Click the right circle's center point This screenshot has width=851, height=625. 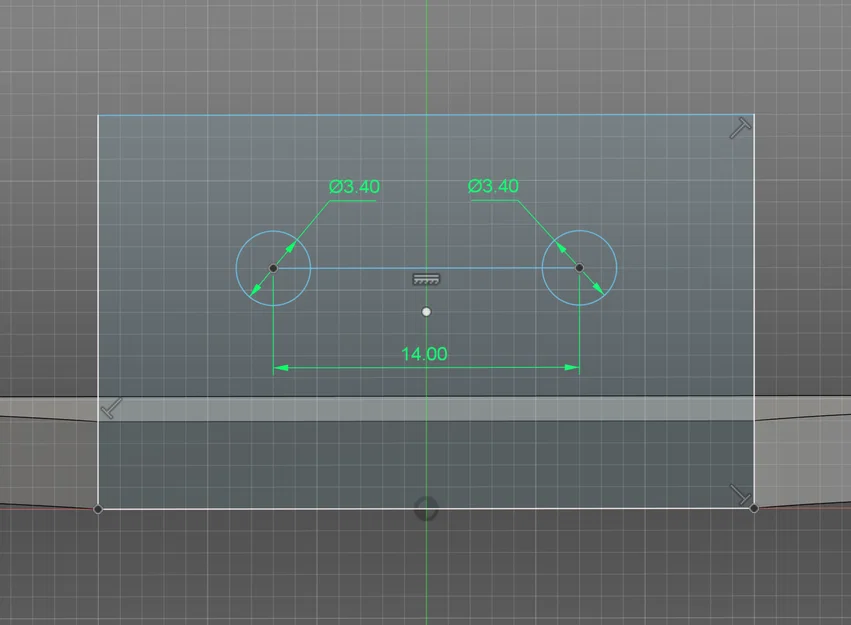point(580,267)
